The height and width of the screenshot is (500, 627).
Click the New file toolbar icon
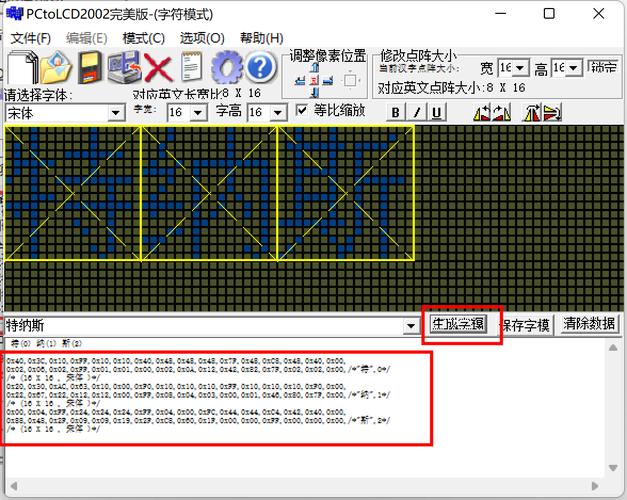[x=22, y=67]
